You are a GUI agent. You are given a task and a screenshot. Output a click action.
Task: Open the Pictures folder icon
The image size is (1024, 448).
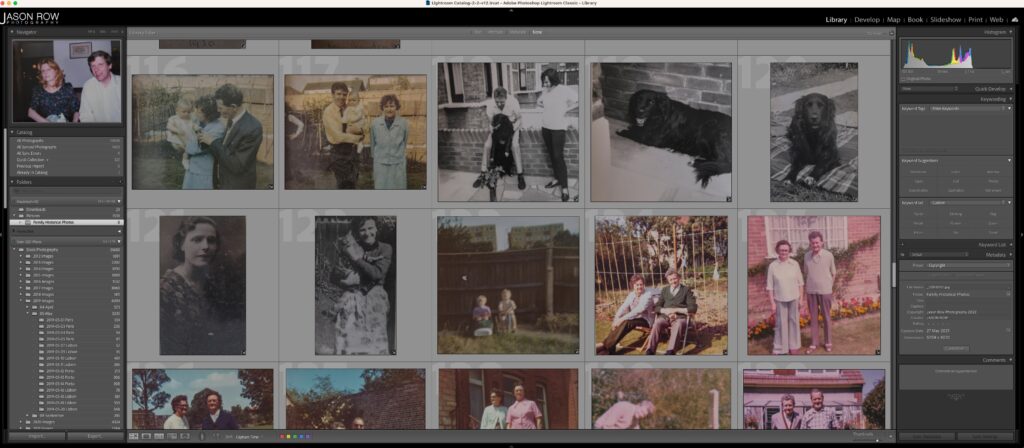point(21,216)
